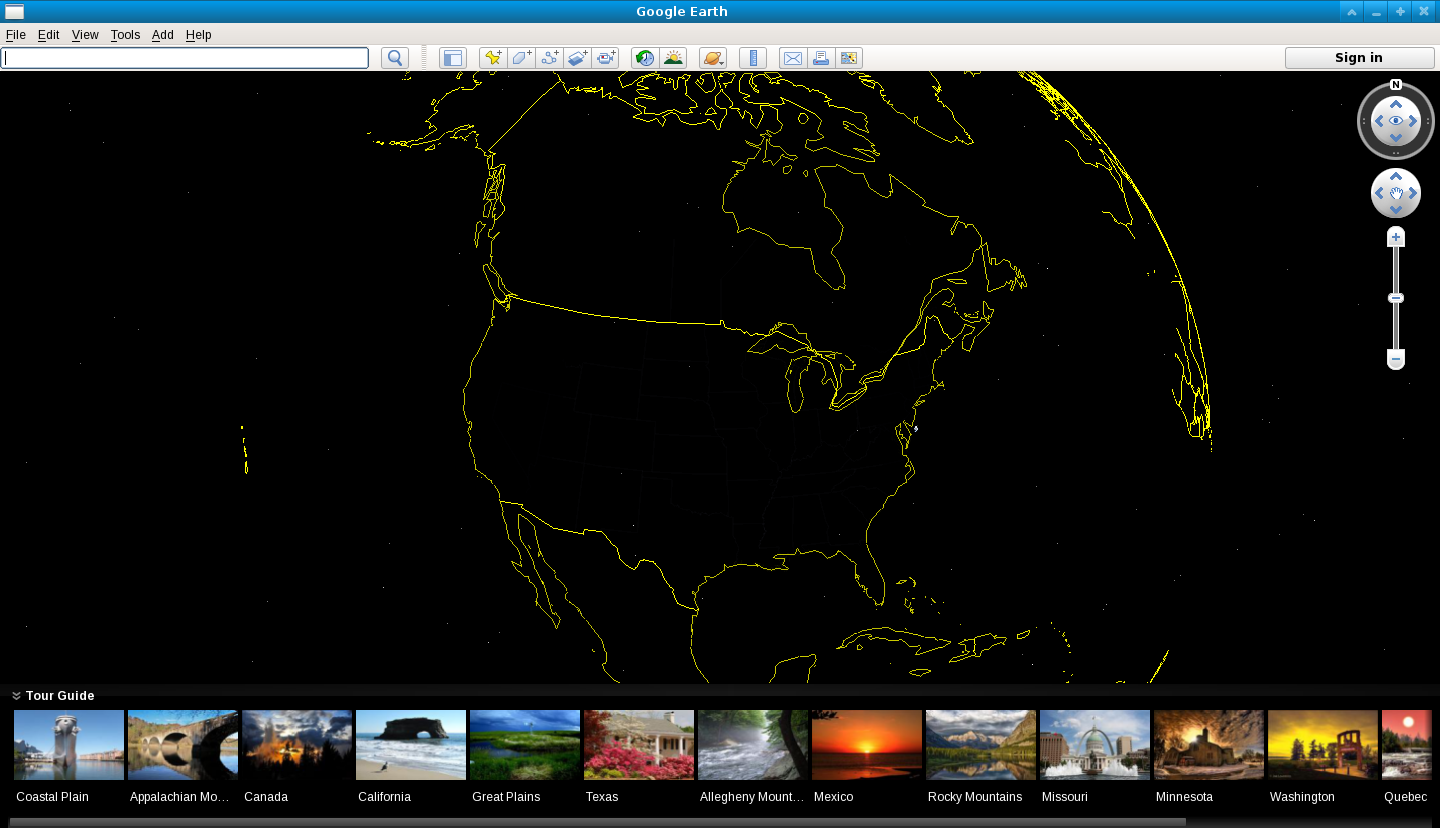The image size is (1440, 828).
Task: Click the search magnifier button
Action: click(395, 58)
